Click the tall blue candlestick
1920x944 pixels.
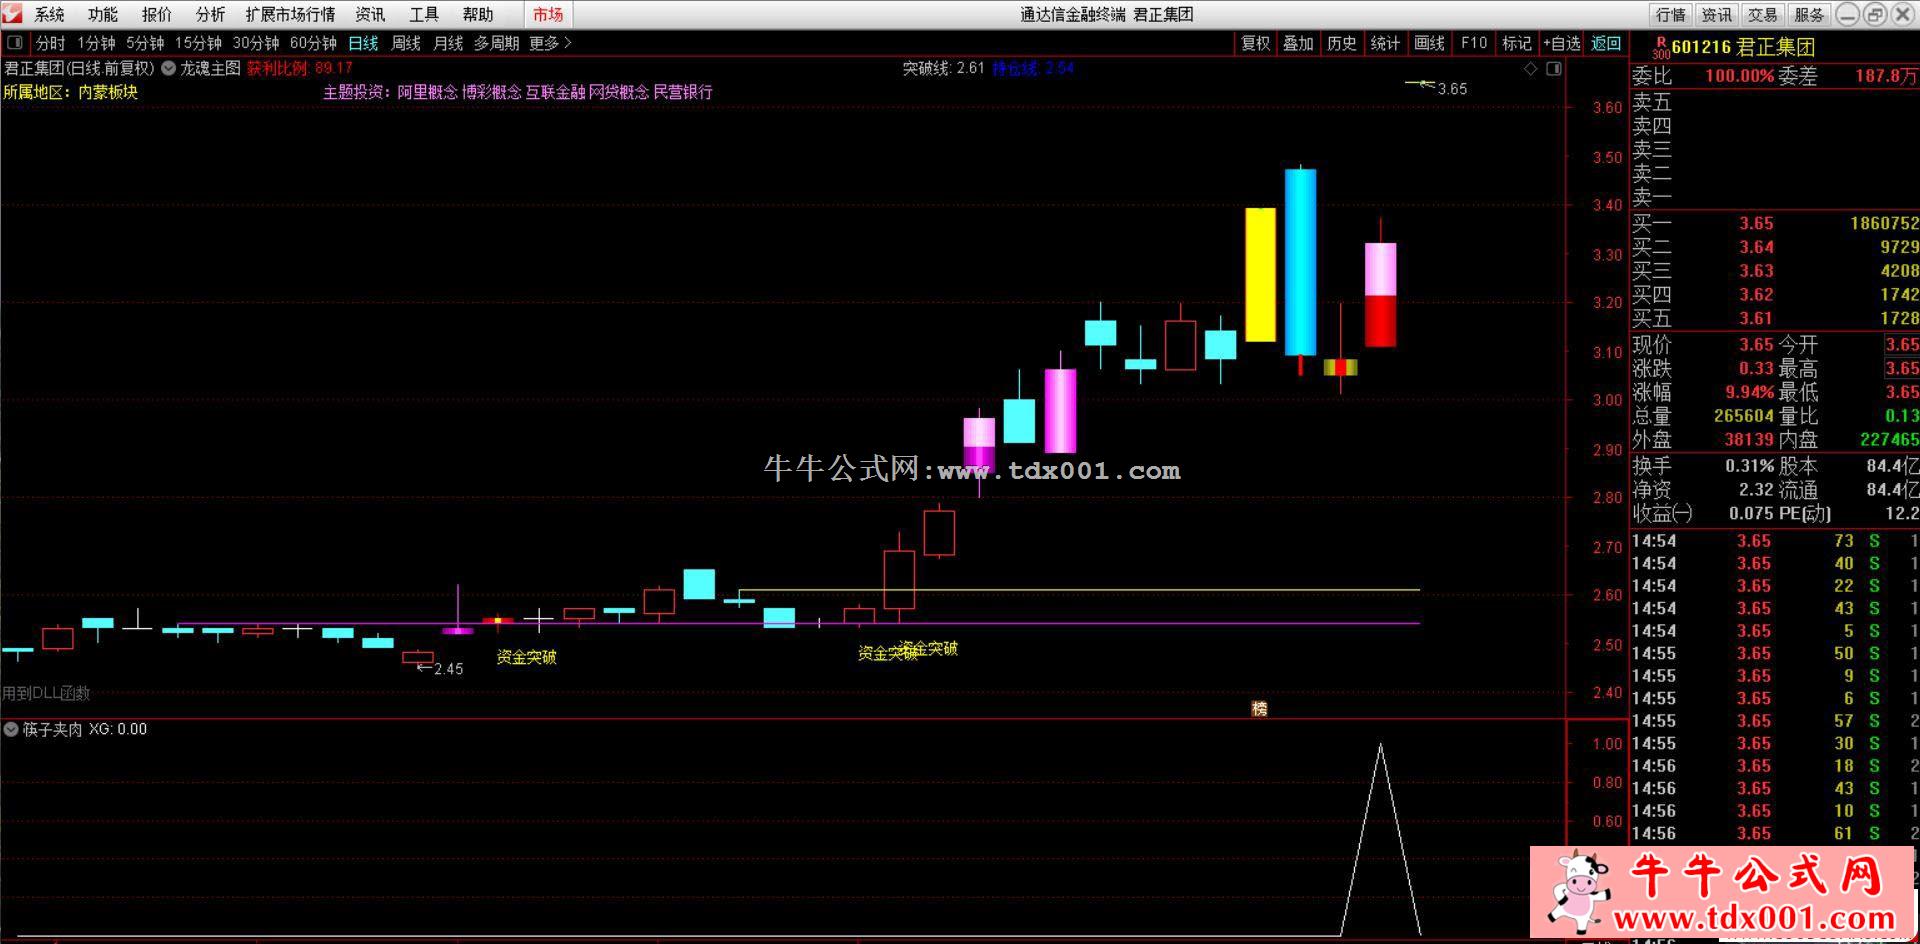coord(1300,262)
